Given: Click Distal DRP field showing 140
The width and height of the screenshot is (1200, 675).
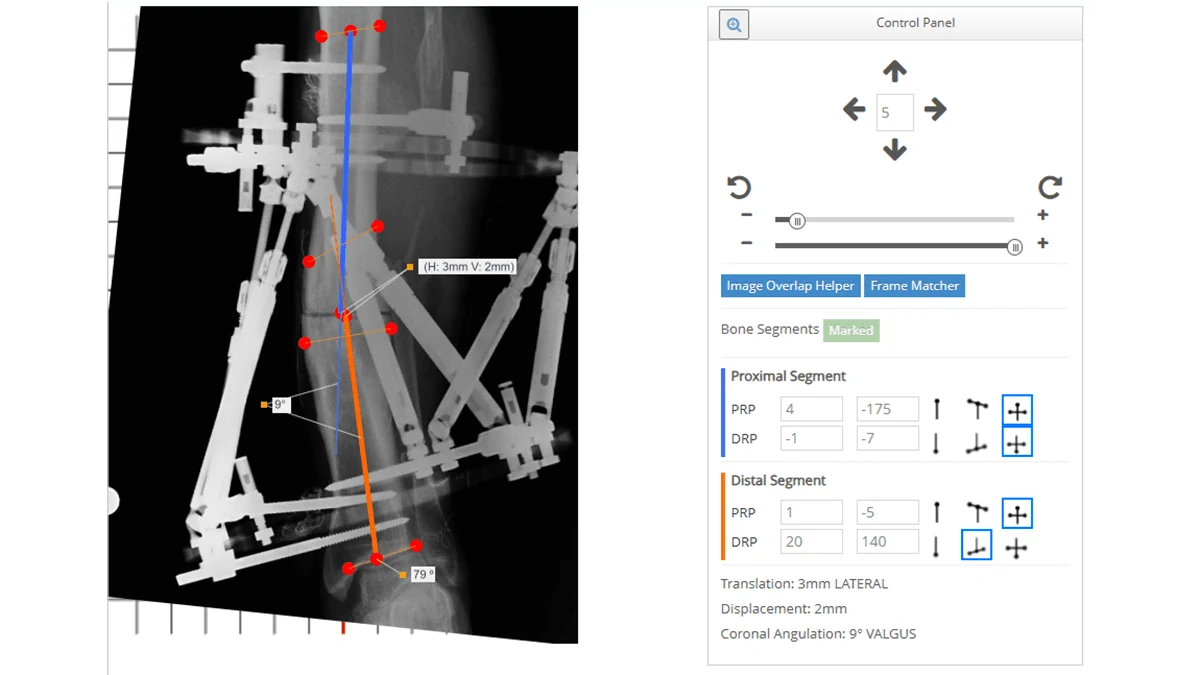Looking at the screenshot, I should [888, 541].
